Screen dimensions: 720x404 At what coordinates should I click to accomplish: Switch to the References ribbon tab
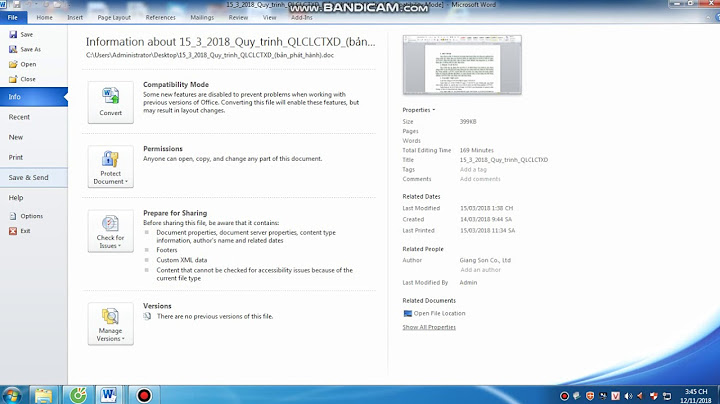(160, 17)
